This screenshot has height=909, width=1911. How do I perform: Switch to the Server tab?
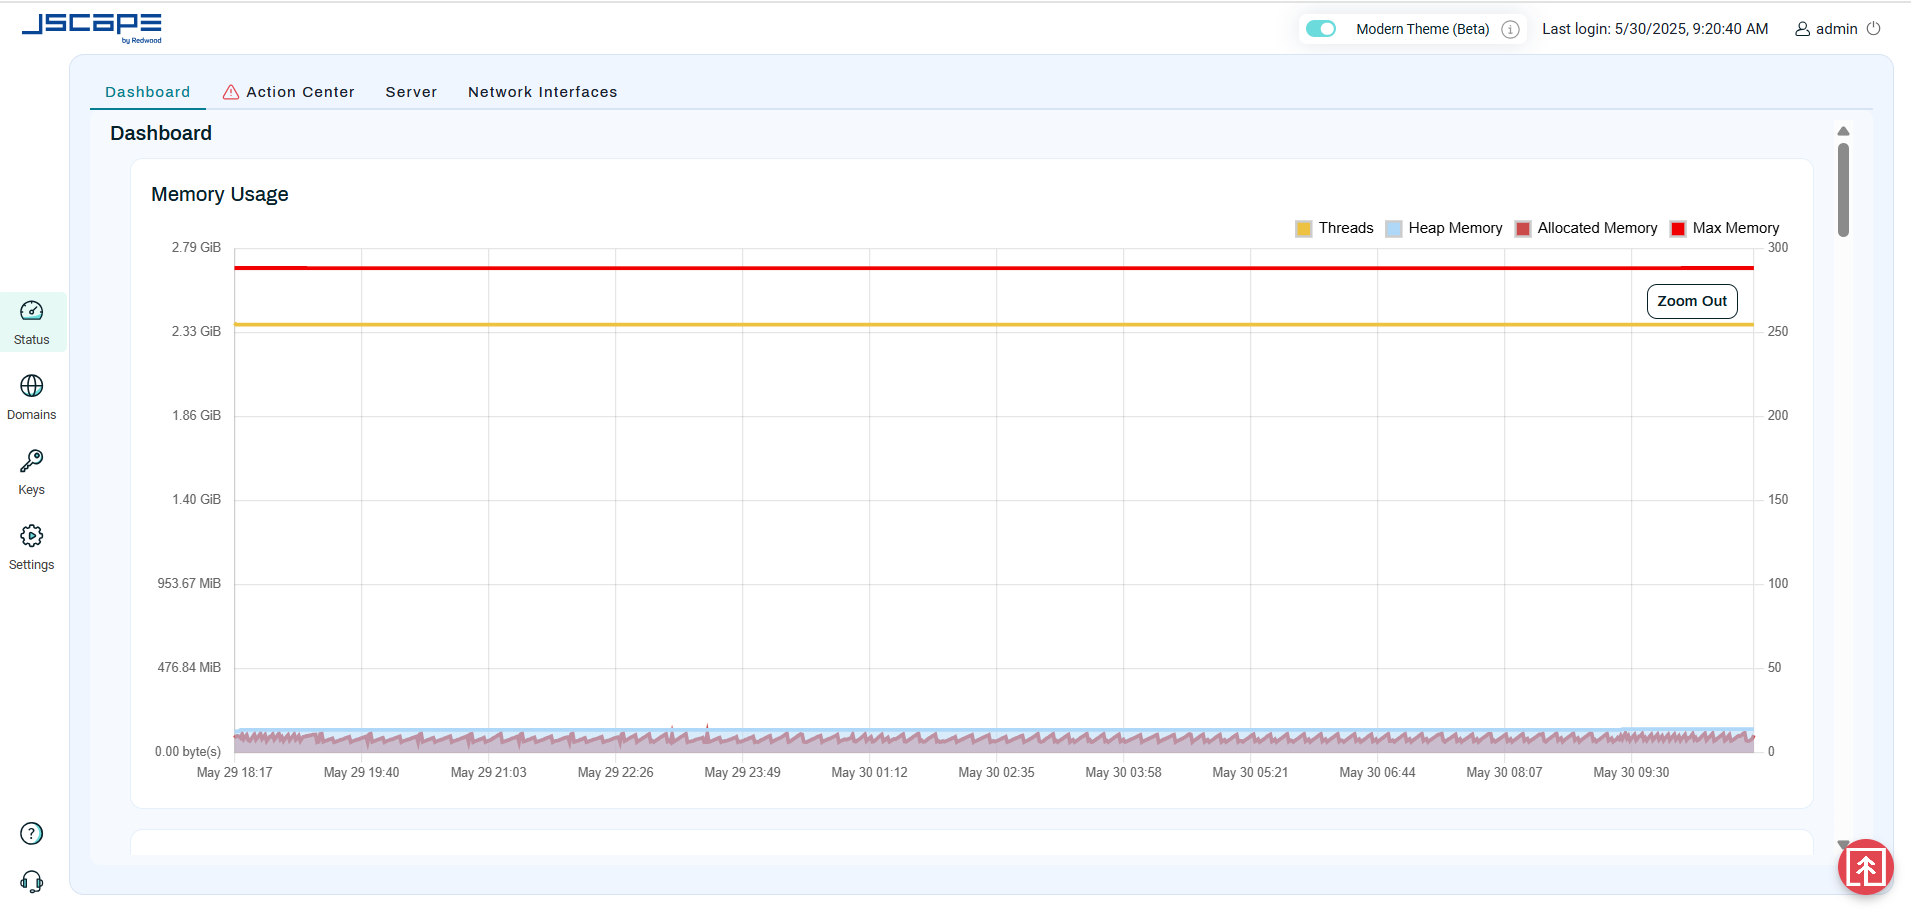tap(411, 92)
